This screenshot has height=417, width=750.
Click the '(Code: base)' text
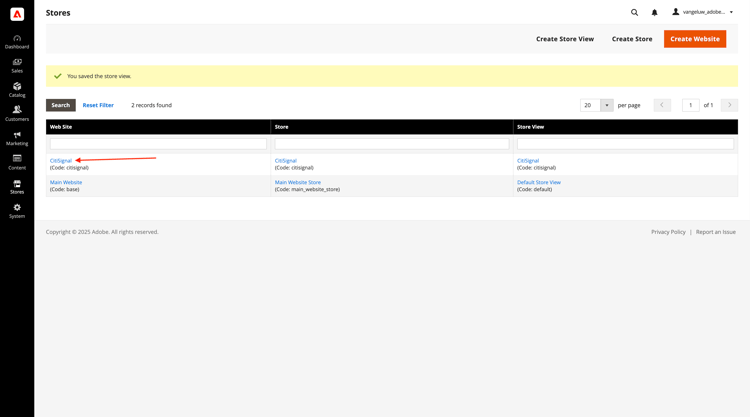click(x=65, y=189)
